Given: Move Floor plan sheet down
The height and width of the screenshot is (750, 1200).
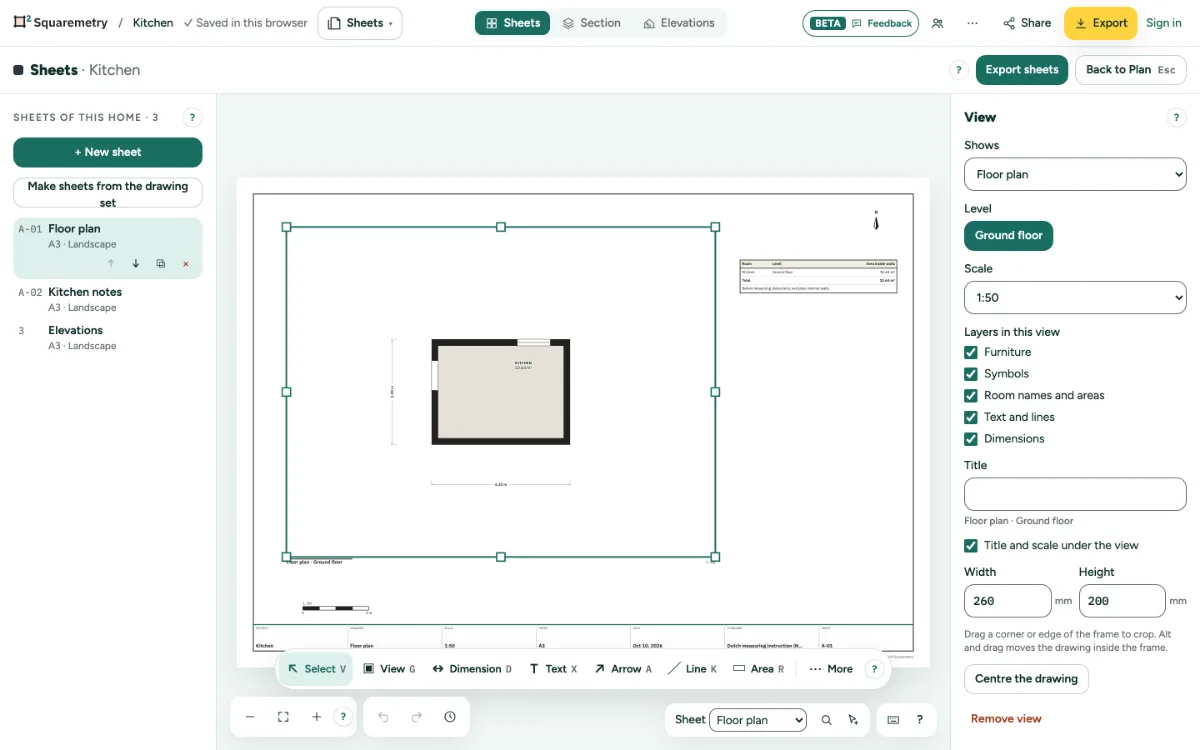Looking at the screenshot, I should [x=136, y=264].
